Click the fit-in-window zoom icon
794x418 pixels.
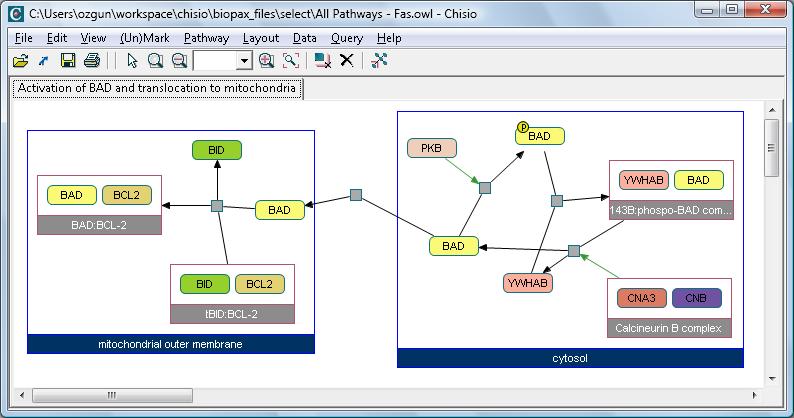pos(290,61)
